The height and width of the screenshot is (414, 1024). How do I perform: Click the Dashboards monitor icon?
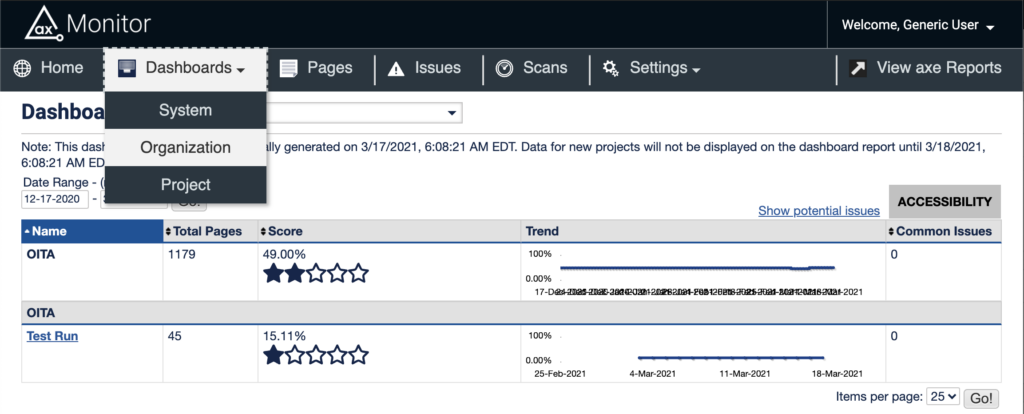click(x=127, y=68)
